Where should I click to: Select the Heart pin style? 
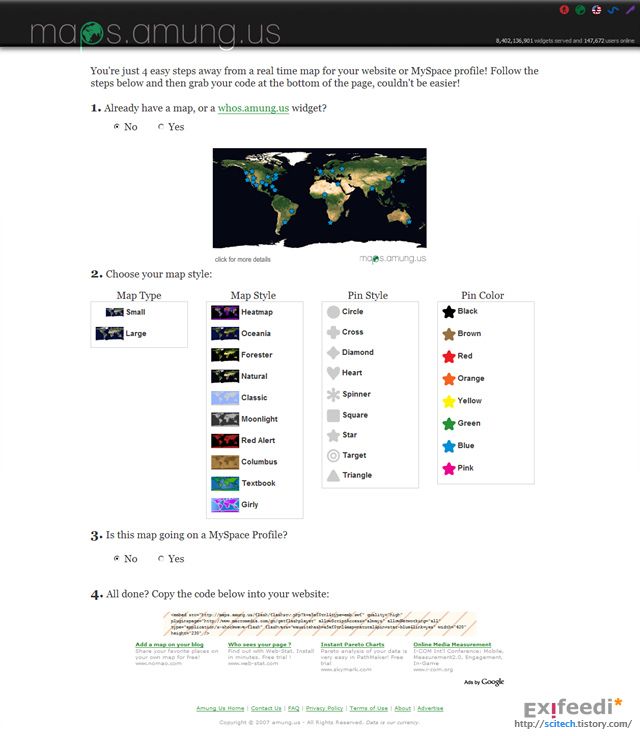(x=345, y=373)
